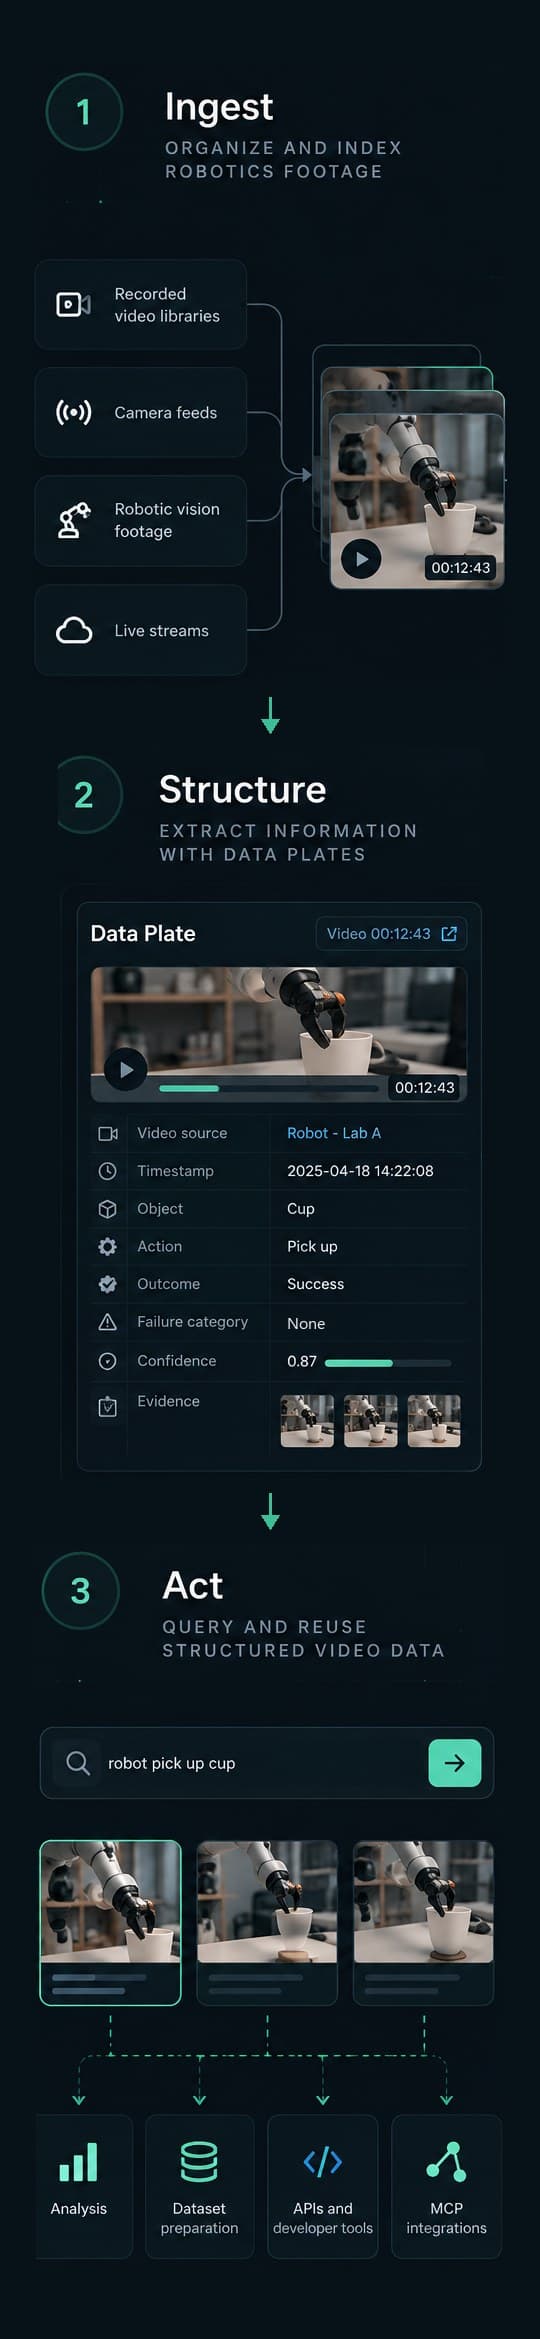Open the Robot - Lab A link
This screenshot has width=540, height=2339.
334,1133
